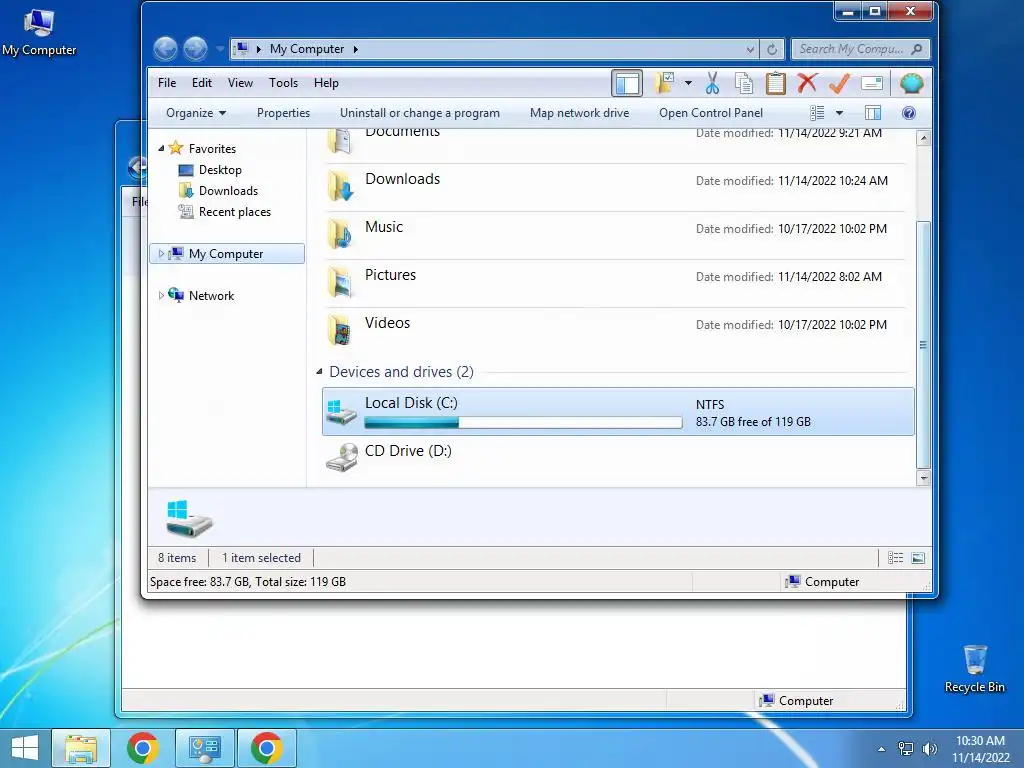Screen dimensions: 1024x768
Task: Select the Music folder
Action: [x=614, y=235]
